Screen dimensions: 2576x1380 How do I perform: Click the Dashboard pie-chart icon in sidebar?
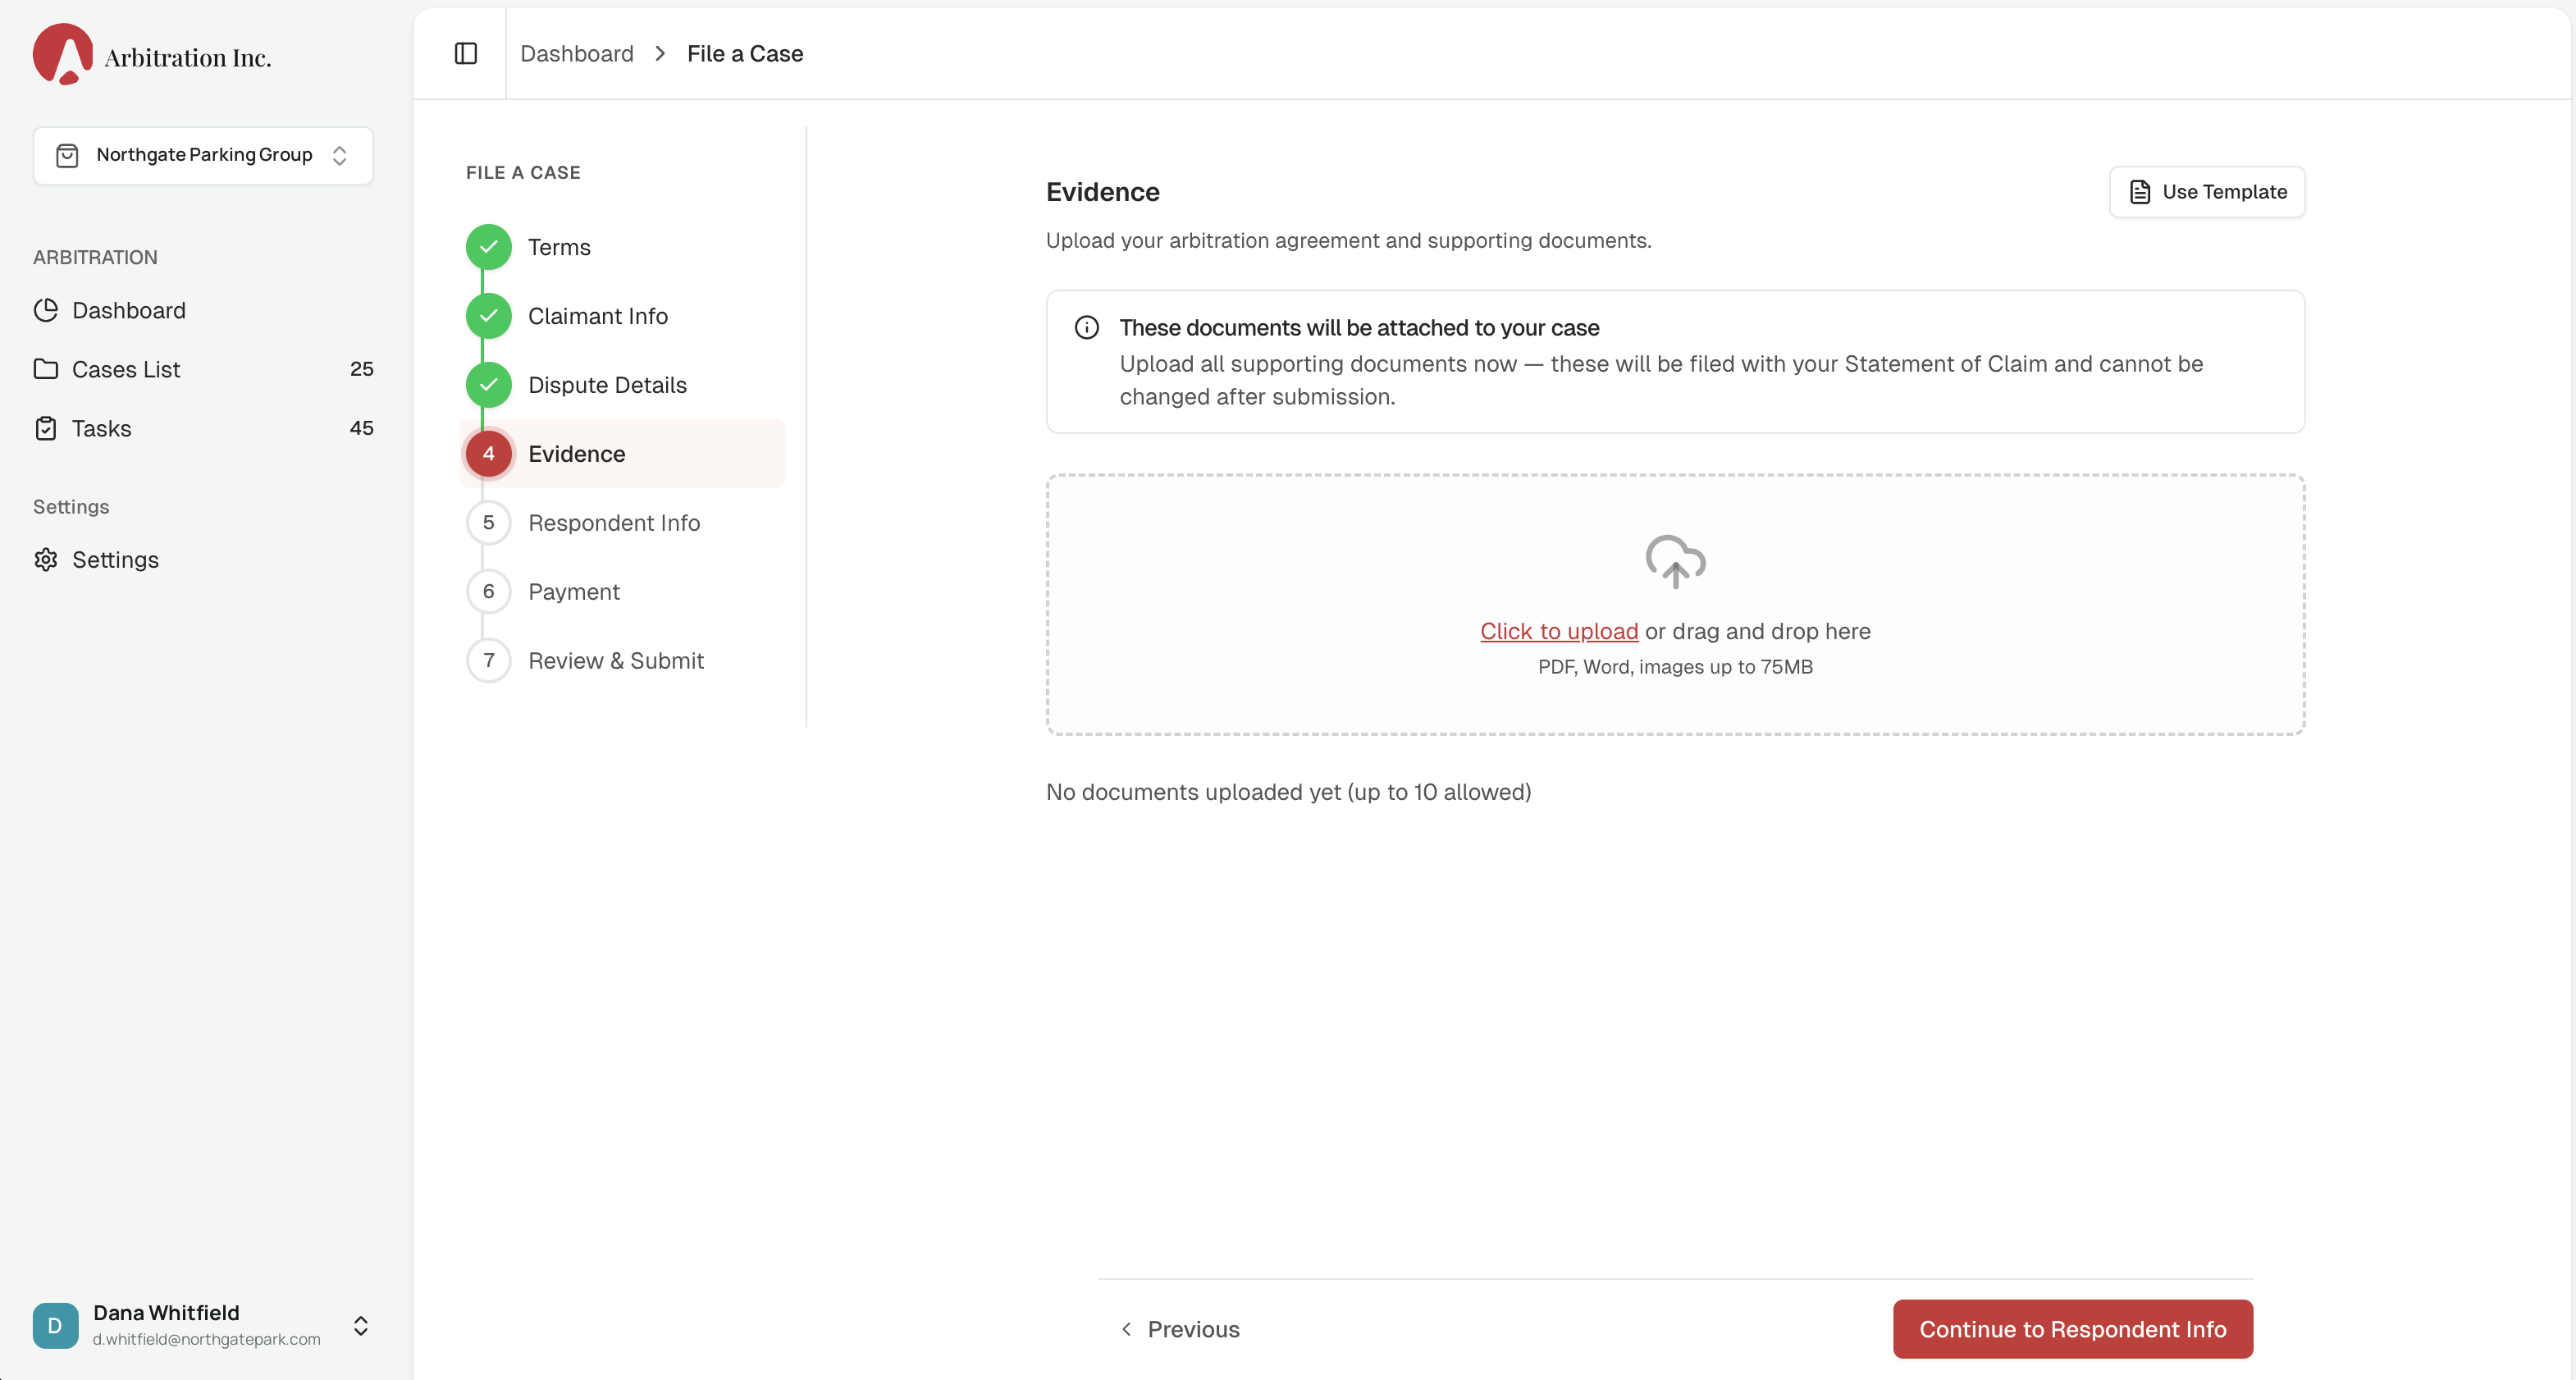point(46,310)
